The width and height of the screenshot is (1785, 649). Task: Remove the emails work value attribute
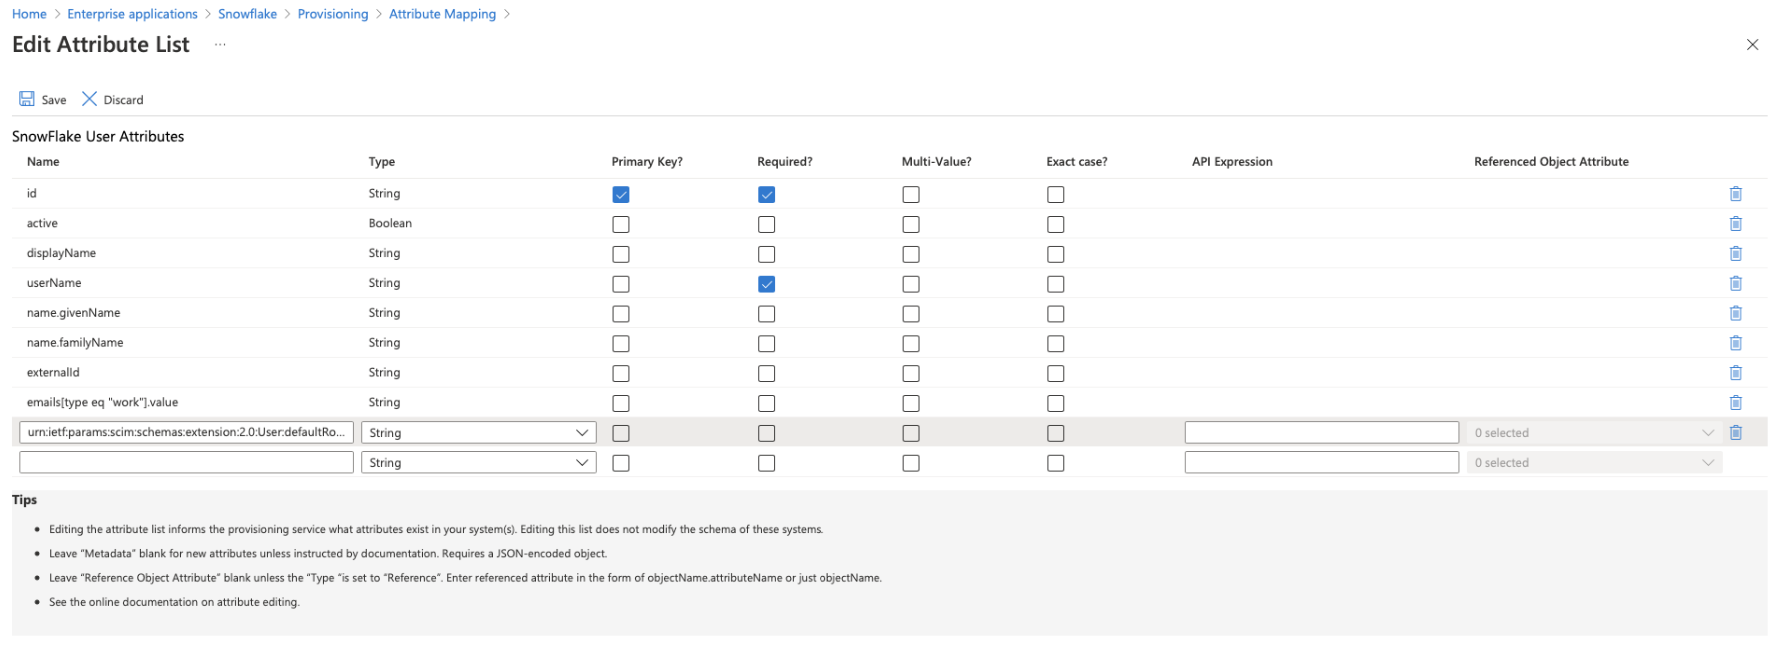click(1735, 403)
